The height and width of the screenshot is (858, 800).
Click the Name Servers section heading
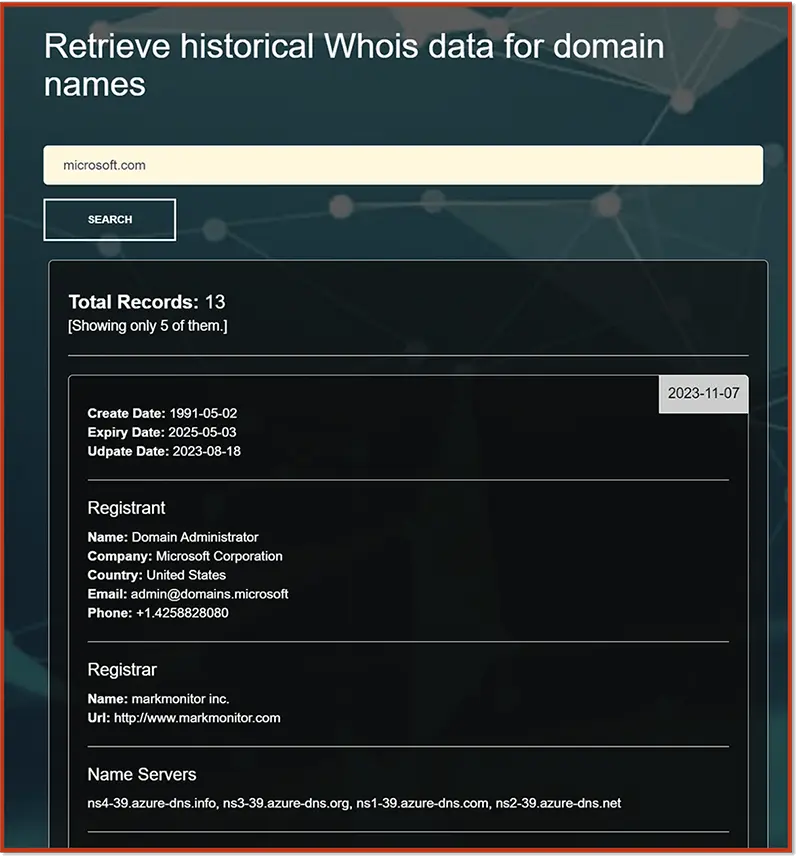pos(142,775)
